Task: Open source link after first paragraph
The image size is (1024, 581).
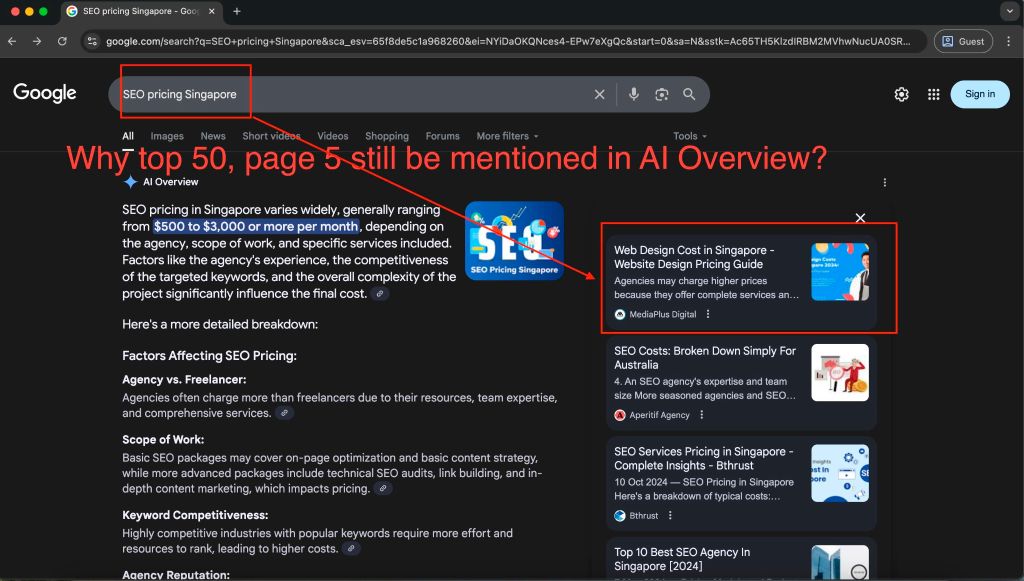Action: 379,294
